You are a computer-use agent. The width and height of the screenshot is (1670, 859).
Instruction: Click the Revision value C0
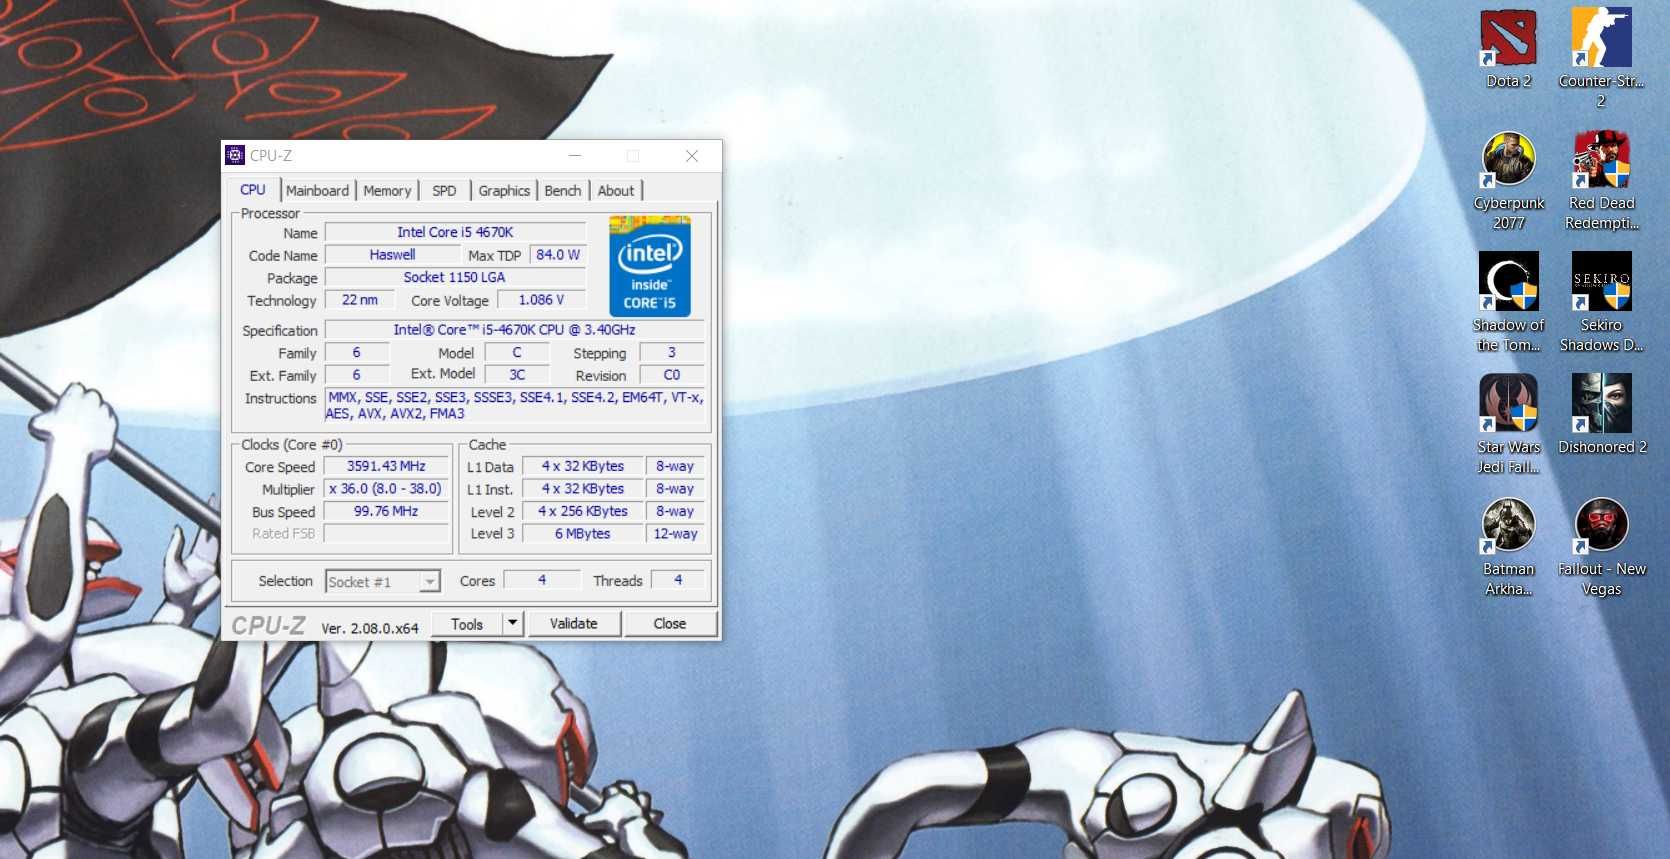coord(672,375)
